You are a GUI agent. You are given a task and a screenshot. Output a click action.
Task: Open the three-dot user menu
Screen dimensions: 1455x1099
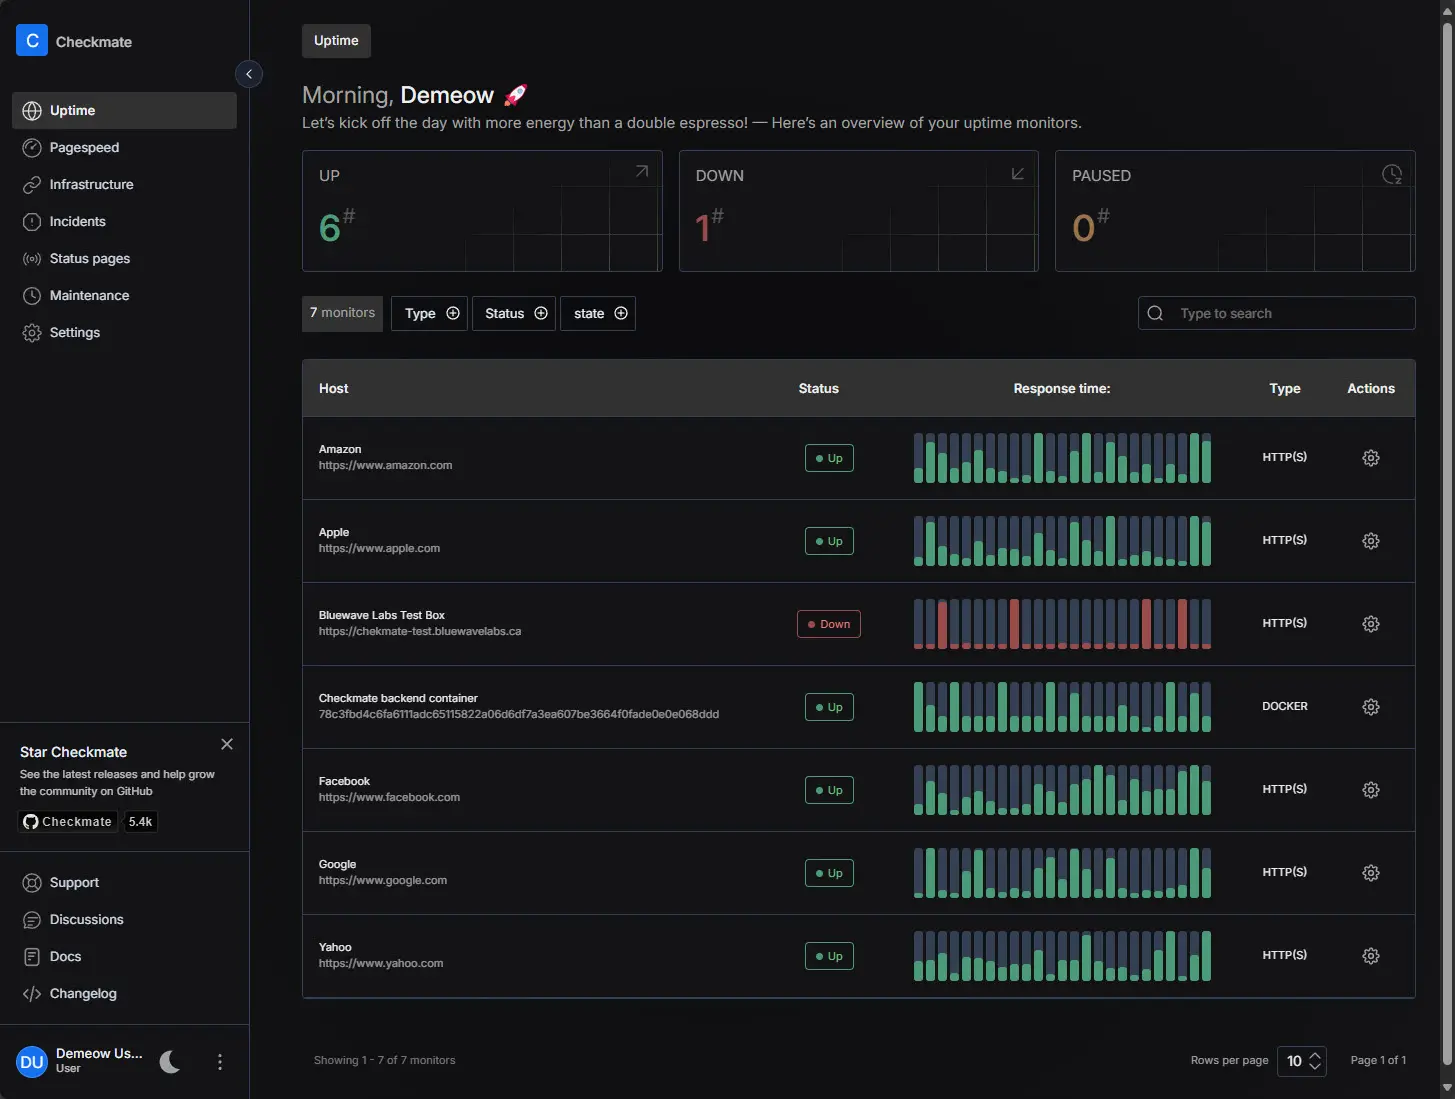point(220,1062)
